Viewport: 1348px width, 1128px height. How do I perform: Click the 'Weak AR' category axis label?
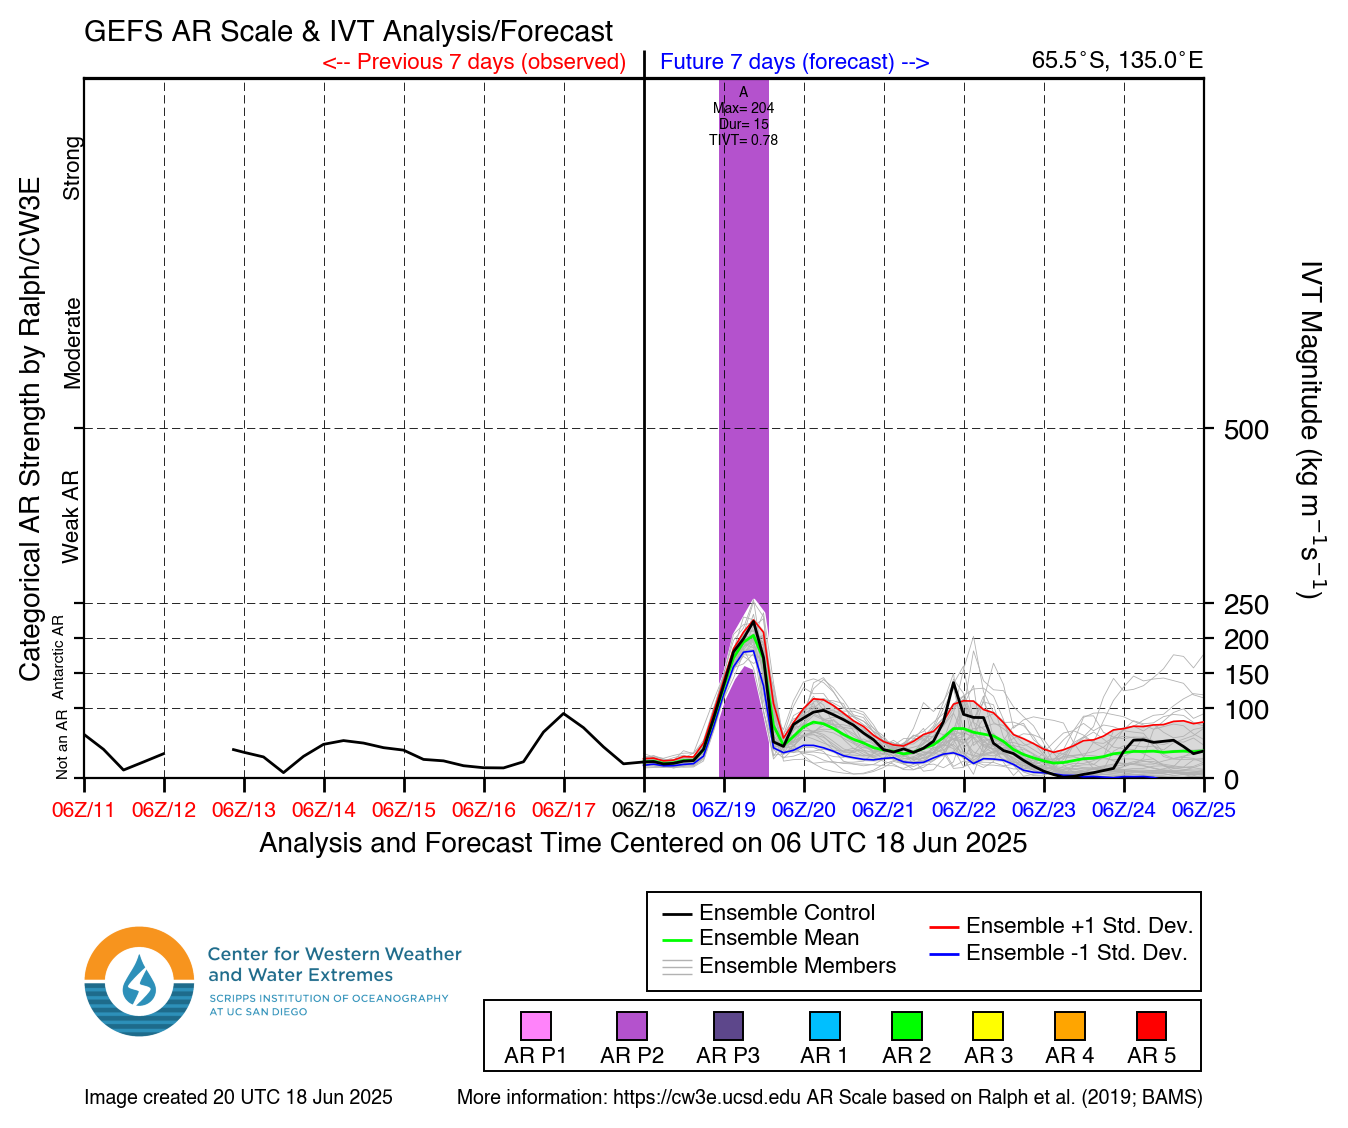point(71,517)
